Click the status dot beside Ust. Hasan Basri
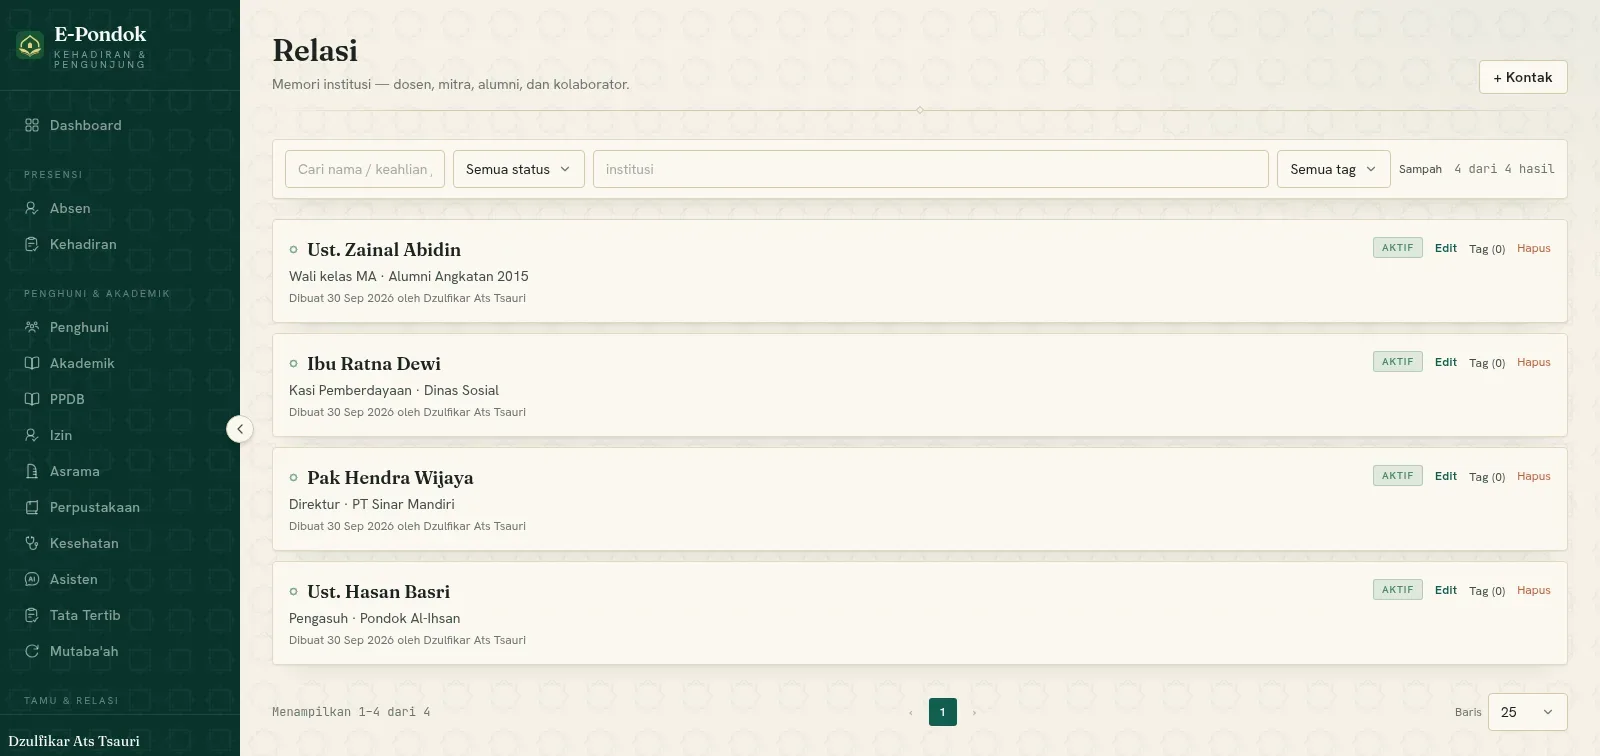 coord(293,592)
